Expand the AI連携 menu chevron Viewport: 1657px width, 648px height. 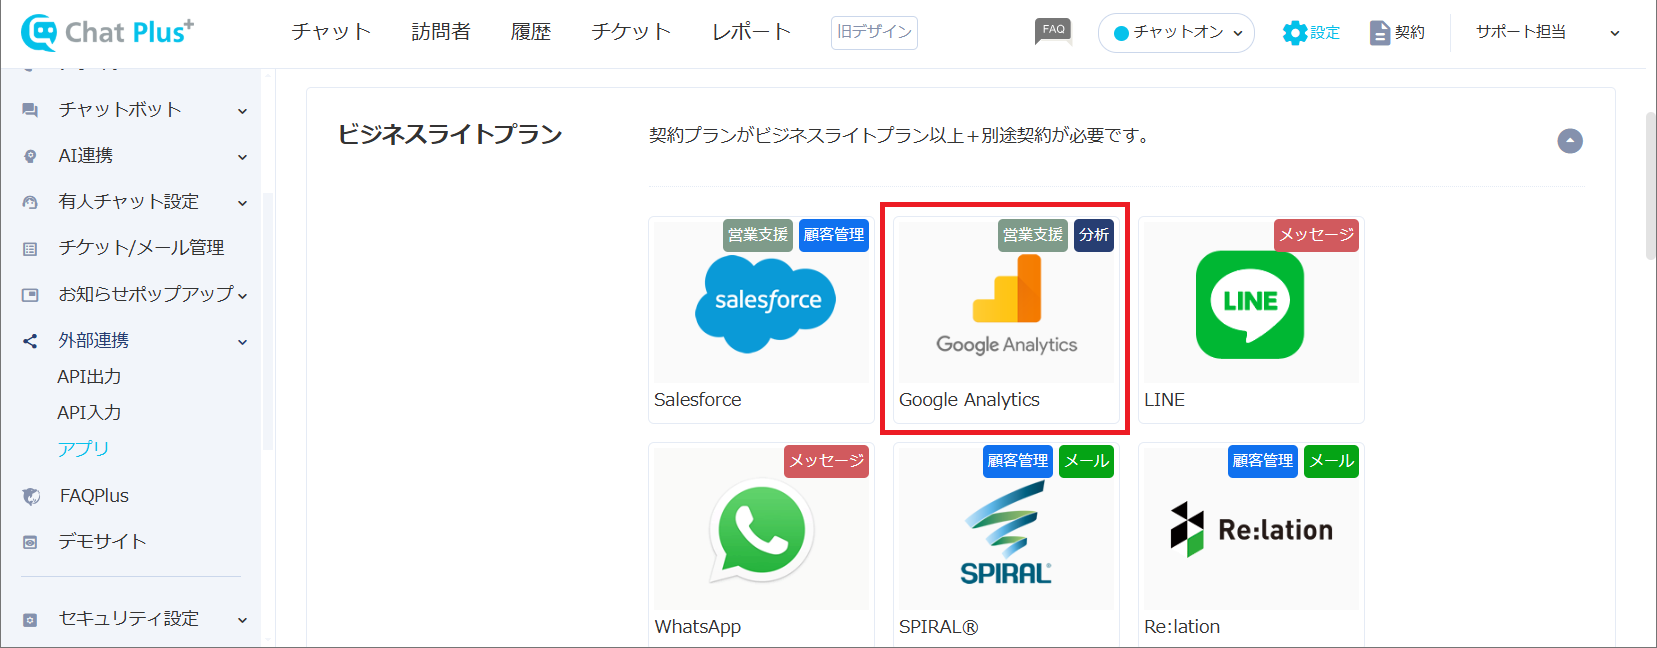pos(242,157)
